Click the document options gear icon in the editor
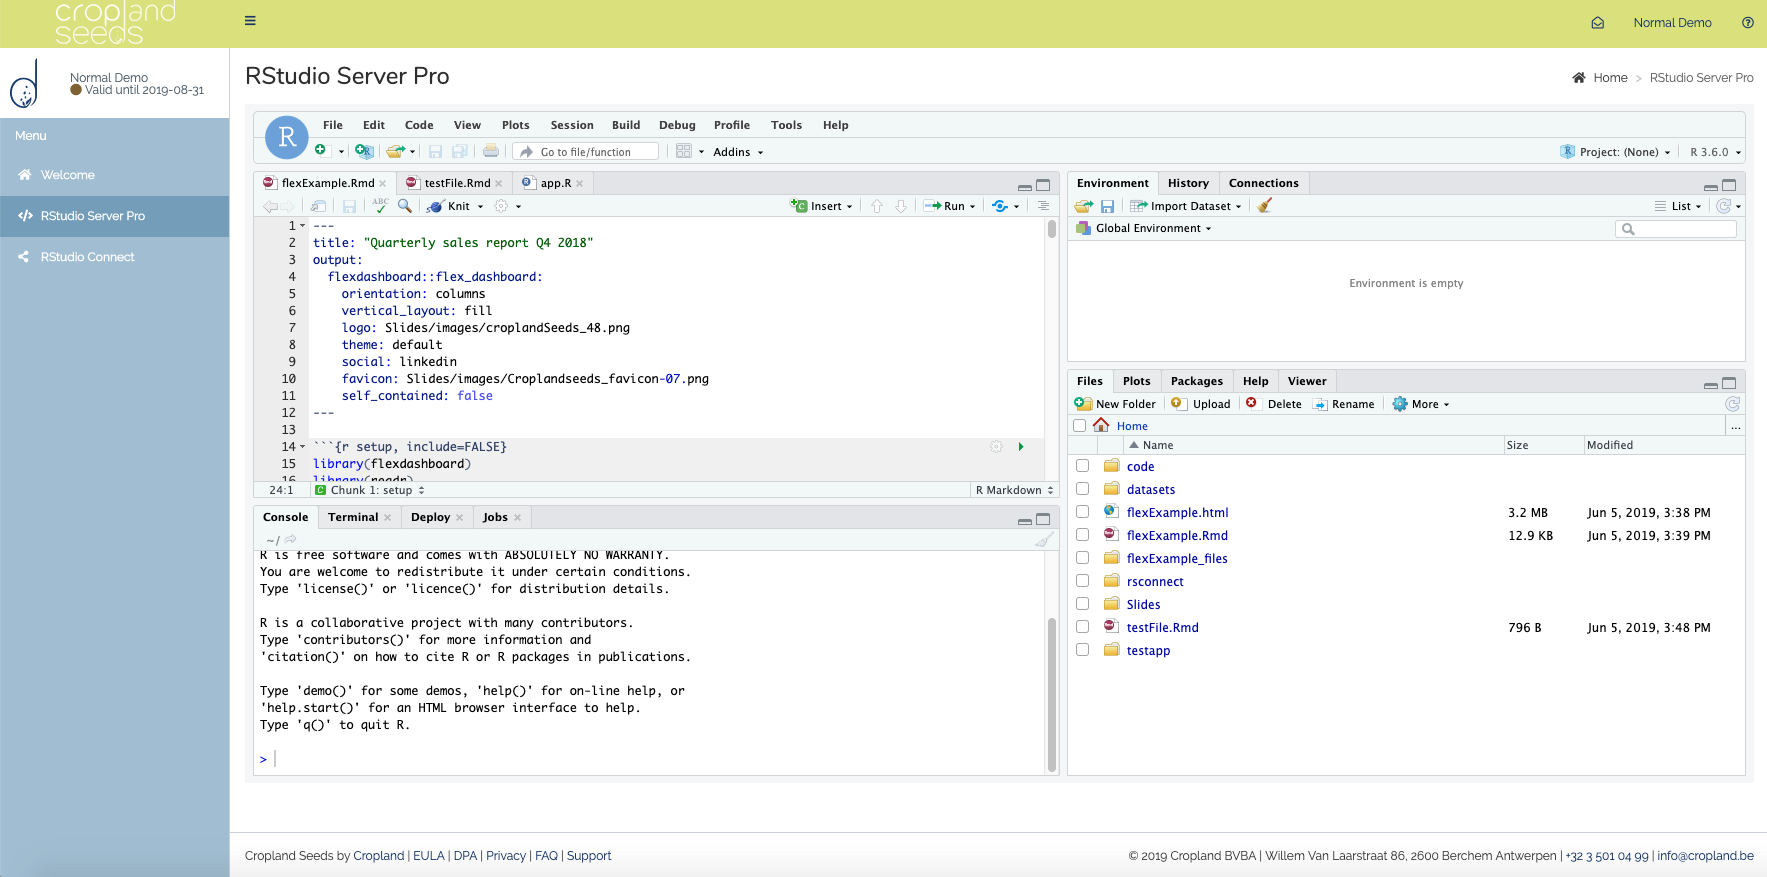The width and height of the screenshot is (1767, 877). [501, 206]
